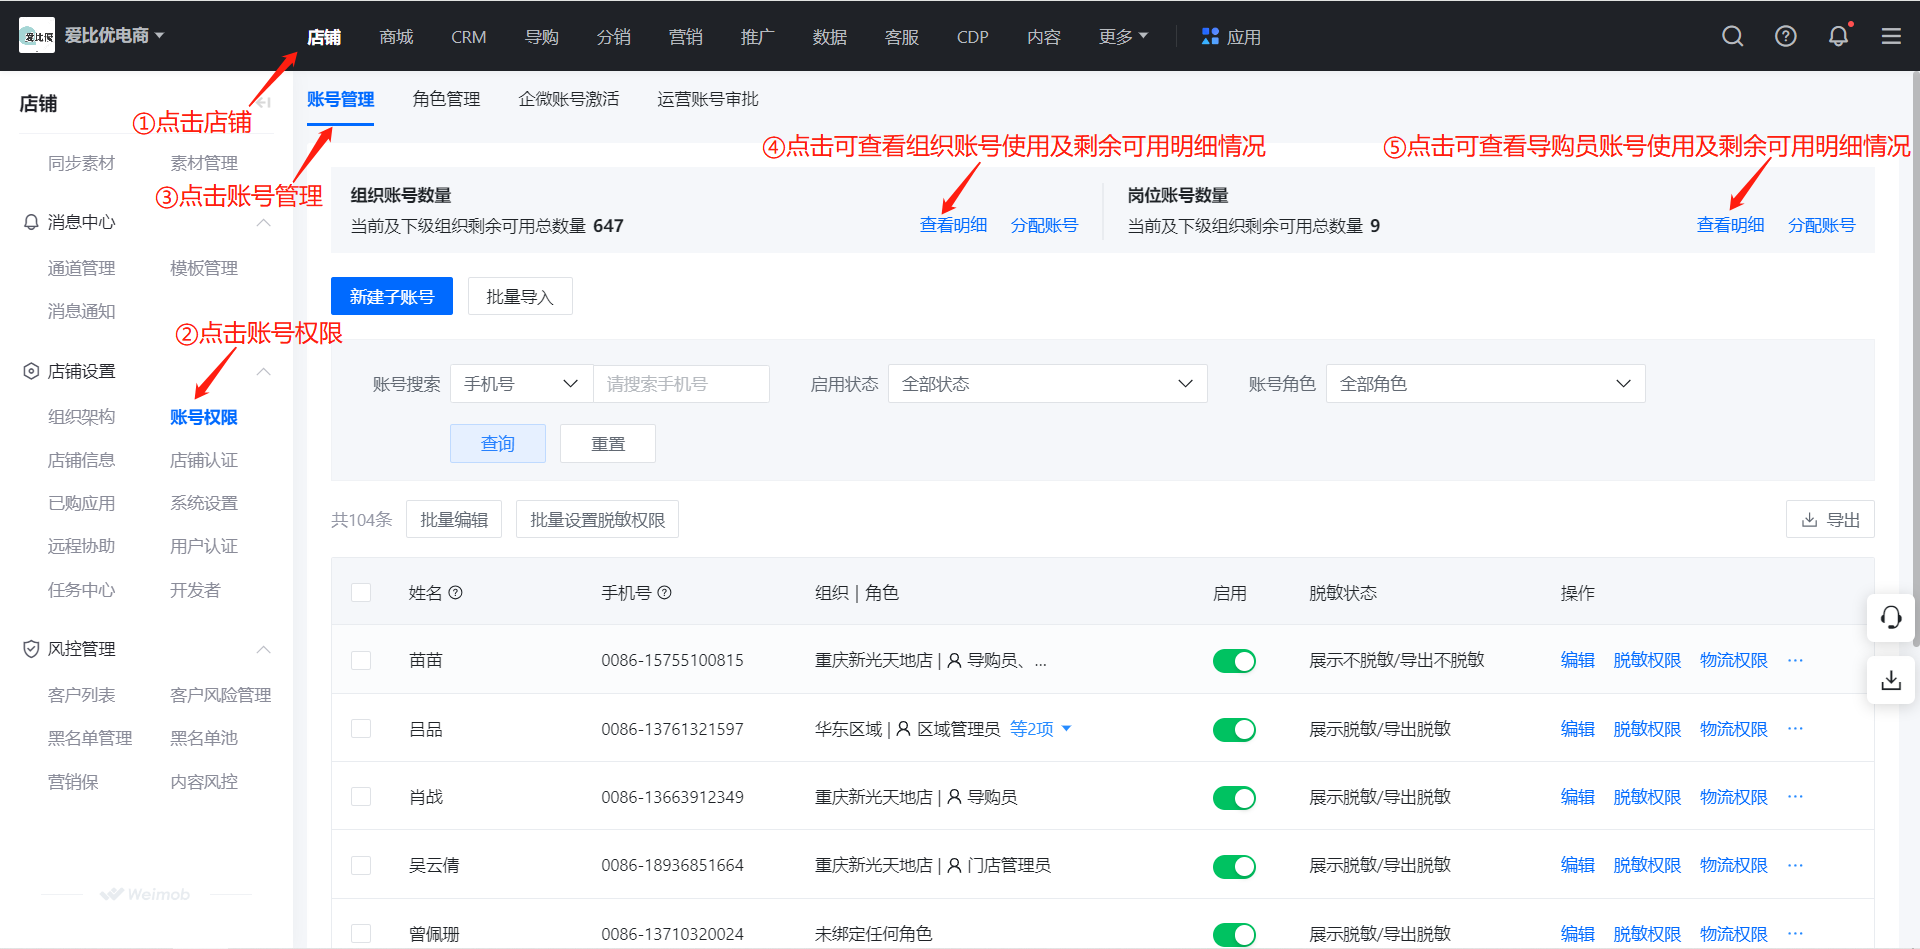1920x949 pixels.
Task: Click the 请搜索手机号 input field
Action: [x=681, y=384]
